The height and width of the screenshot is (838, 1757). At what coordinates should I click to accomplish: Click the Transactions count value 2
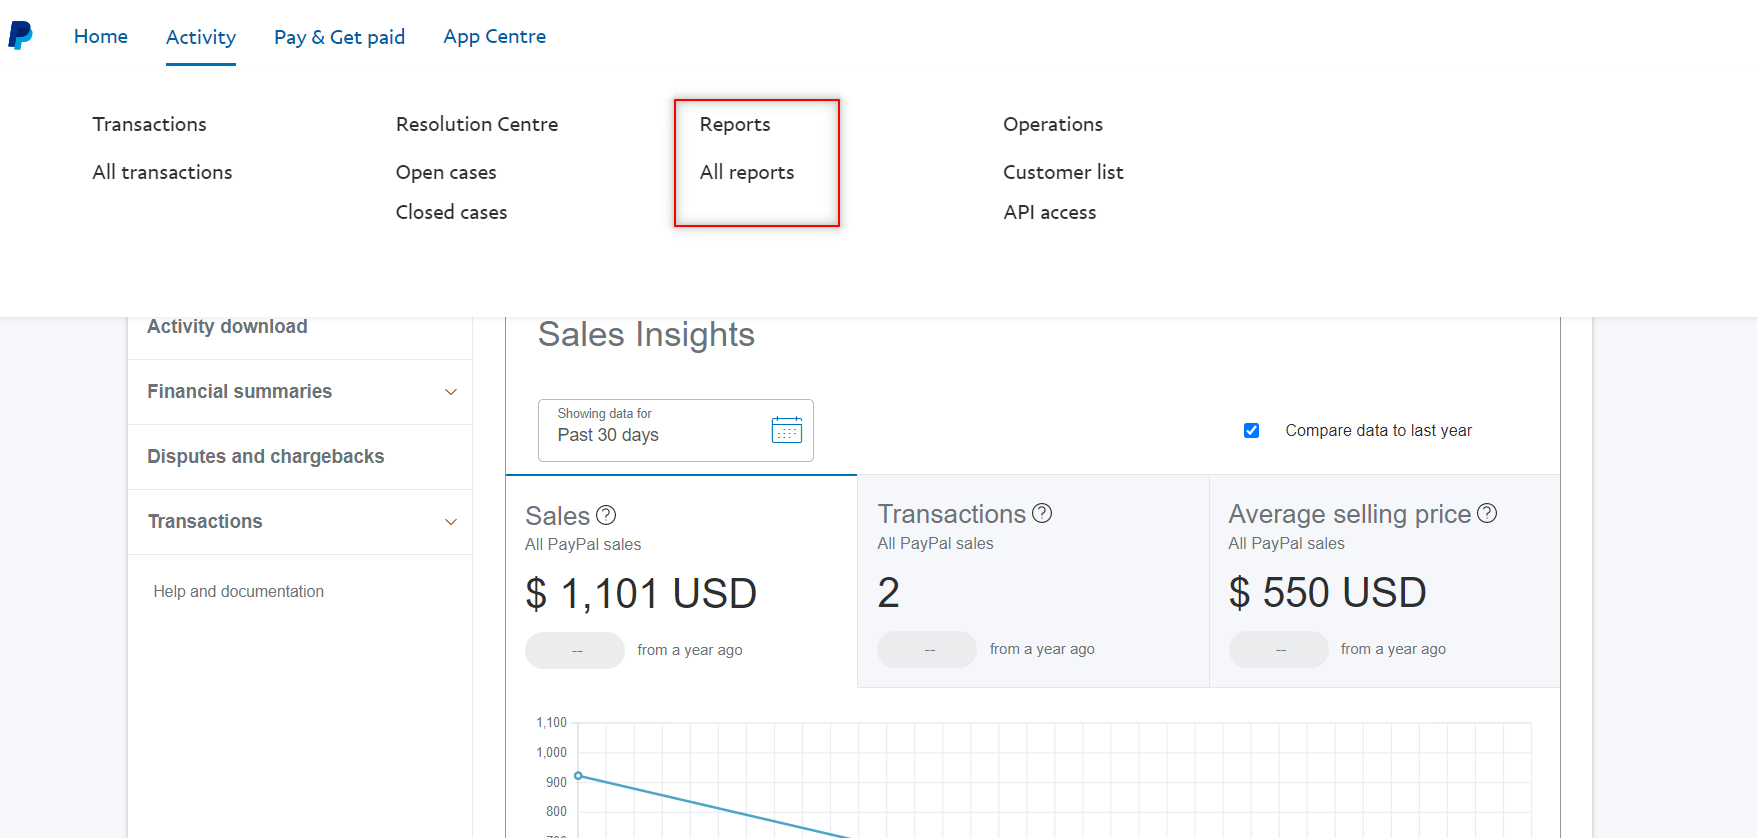[x=889, y=592]
